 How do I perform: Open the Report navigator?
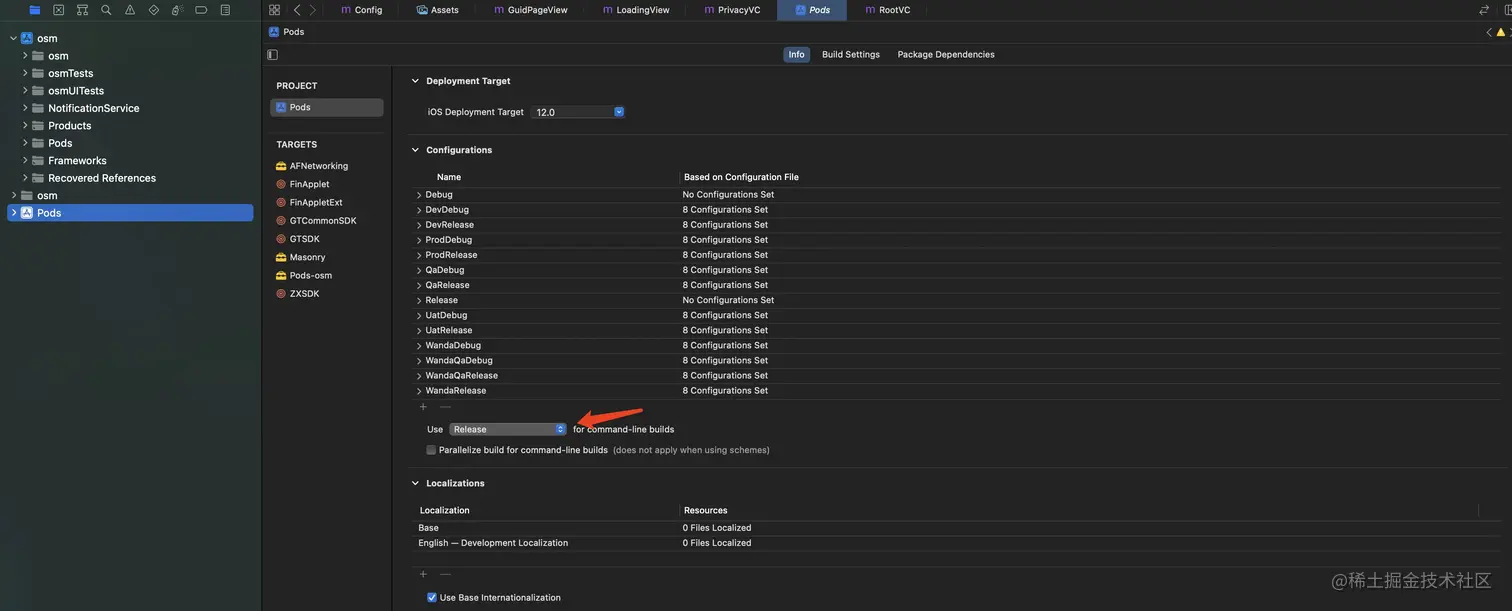tap(225, 10)
